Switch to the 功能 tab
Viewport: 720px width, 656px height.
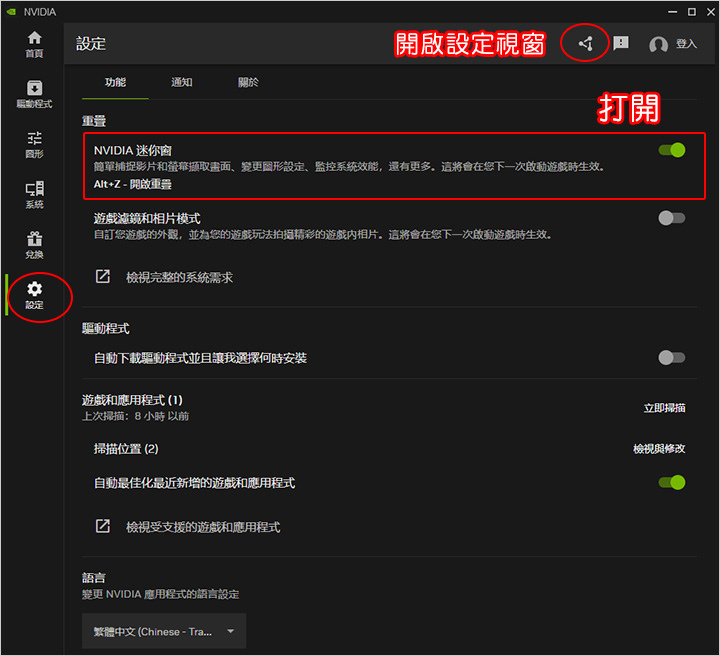coord(115,82)
